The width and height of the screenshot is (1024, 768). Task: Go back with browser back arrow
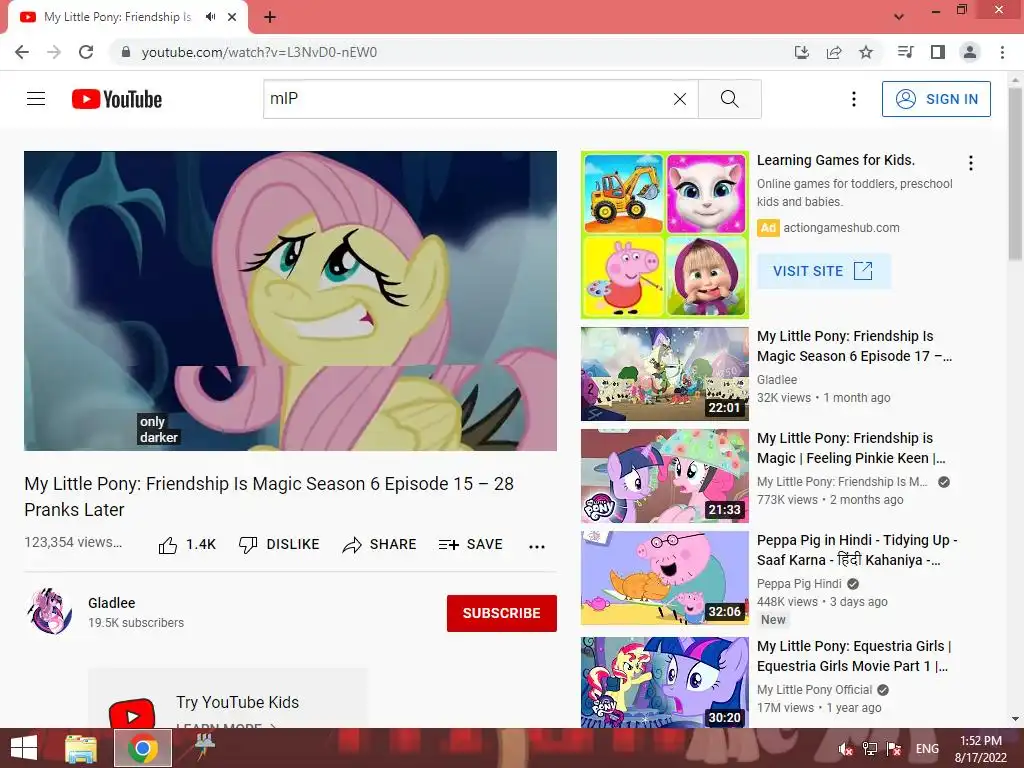pyautogui.click(x=22, y=52)
